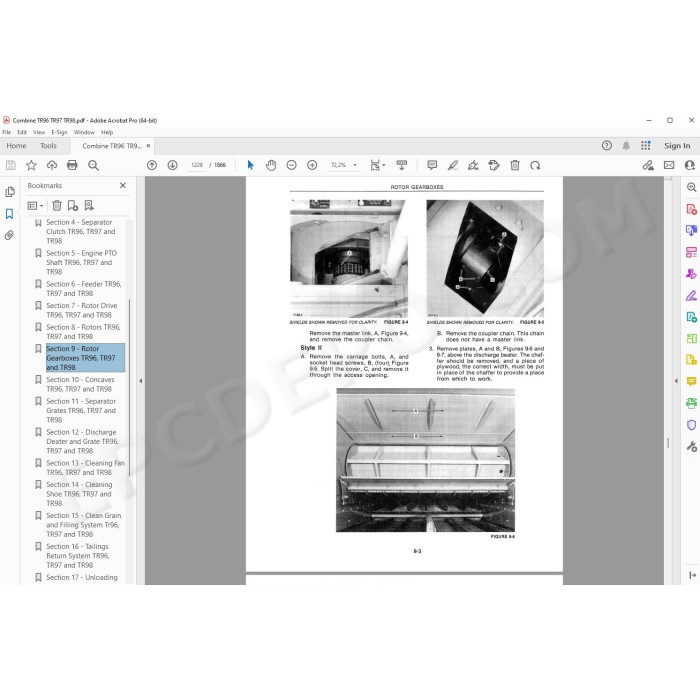Click the upload to cloud icon
Image resolution: width=700 pixels, height=700 pixels.
pyautogui.click(x=52, y=165)
